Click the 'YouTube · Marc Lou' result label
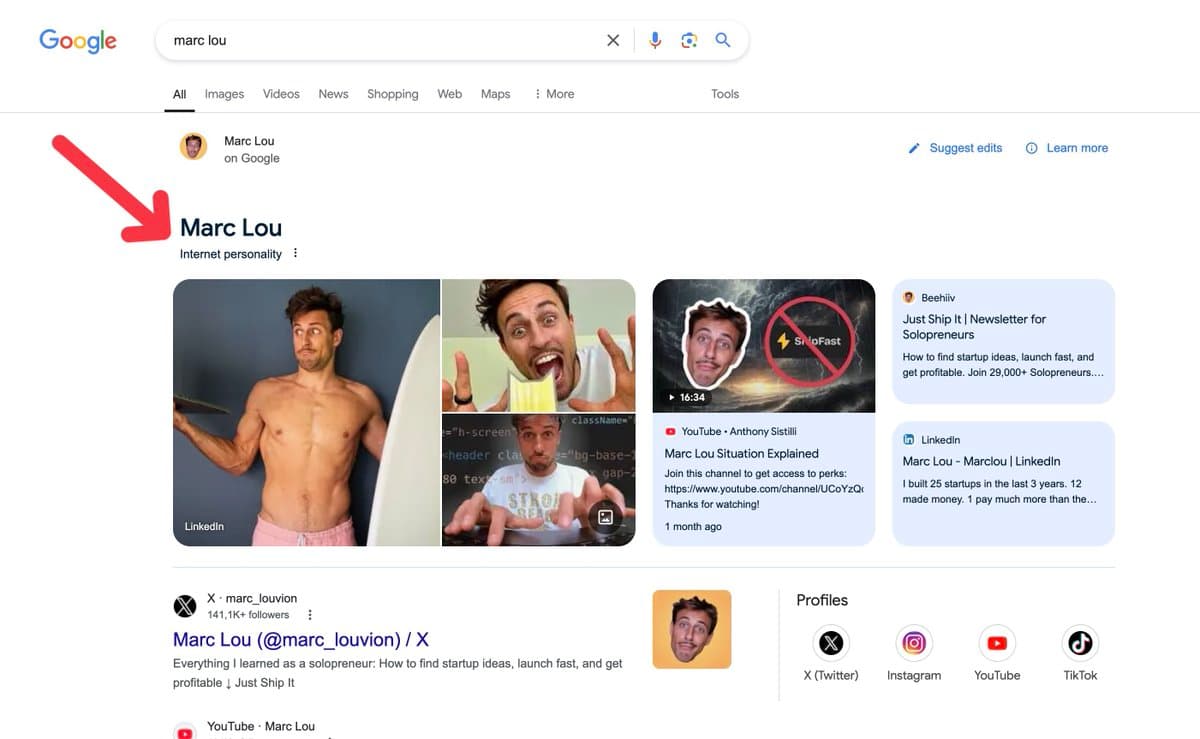The height and width of the screenshot is (739, 1200). [261, 726]
